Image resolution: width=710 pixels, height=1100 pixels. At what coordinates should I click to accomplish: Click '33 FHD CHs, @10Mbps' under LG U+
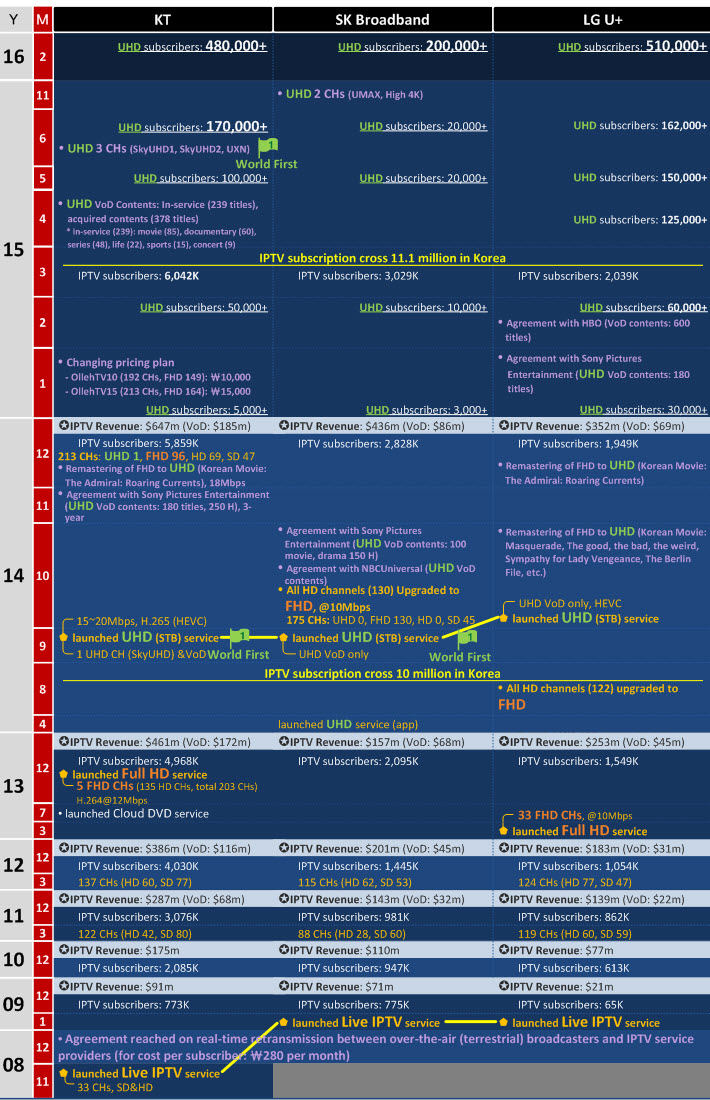[575, 815]
